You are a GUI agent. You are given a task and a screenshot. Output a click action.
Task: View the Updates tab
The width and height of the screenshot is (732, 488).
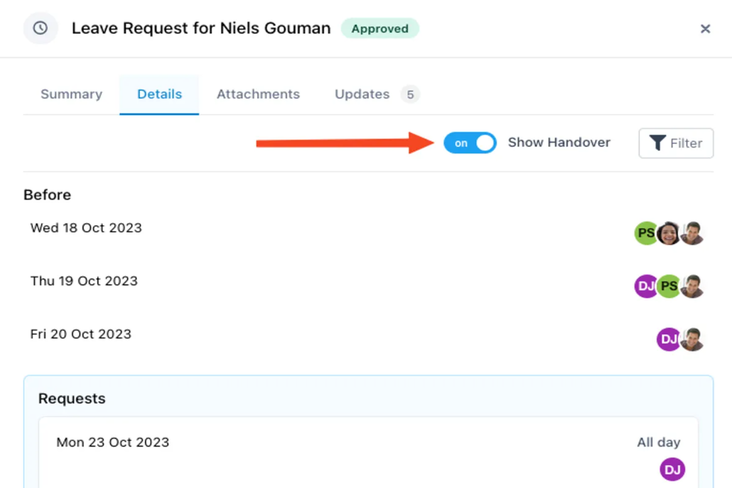click(x=362, y=94)
